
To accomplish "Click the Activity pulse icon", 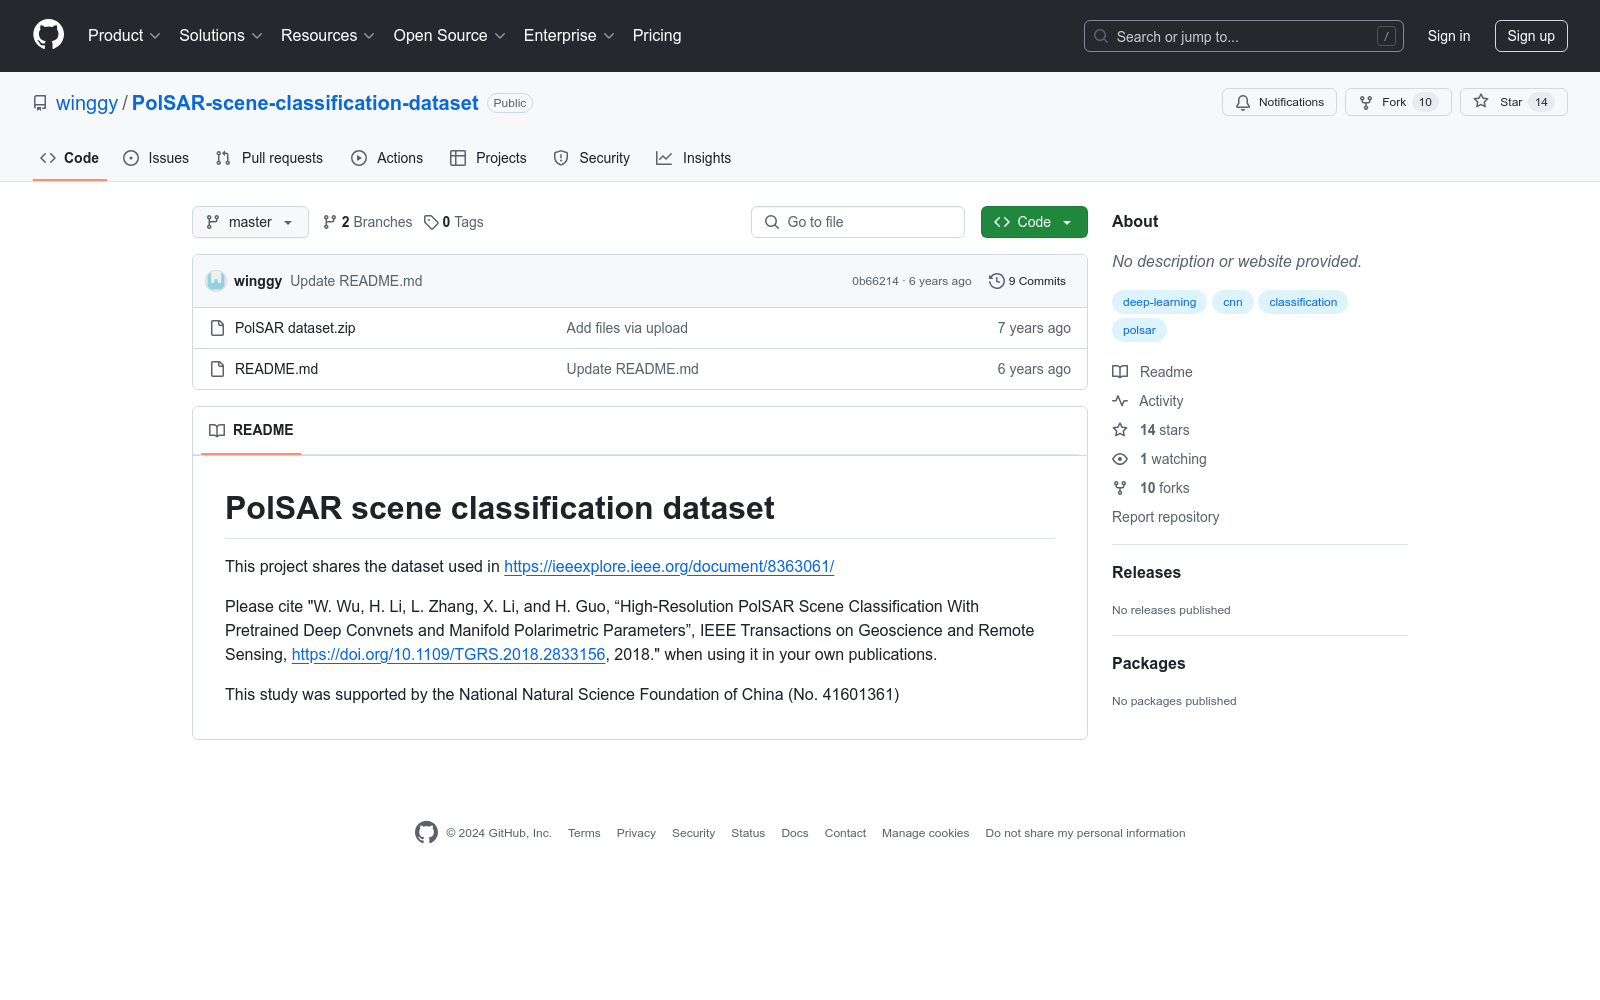I will click(x=1120, y=400).
